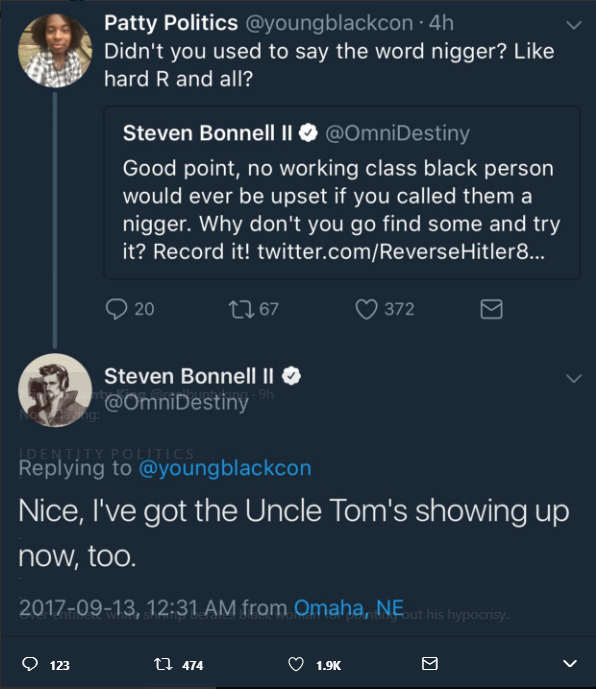The height and width of the screenshot is (689, 596).
Task: Send Patty Politics tweet via direct message
Action: (x=491, y=309)
